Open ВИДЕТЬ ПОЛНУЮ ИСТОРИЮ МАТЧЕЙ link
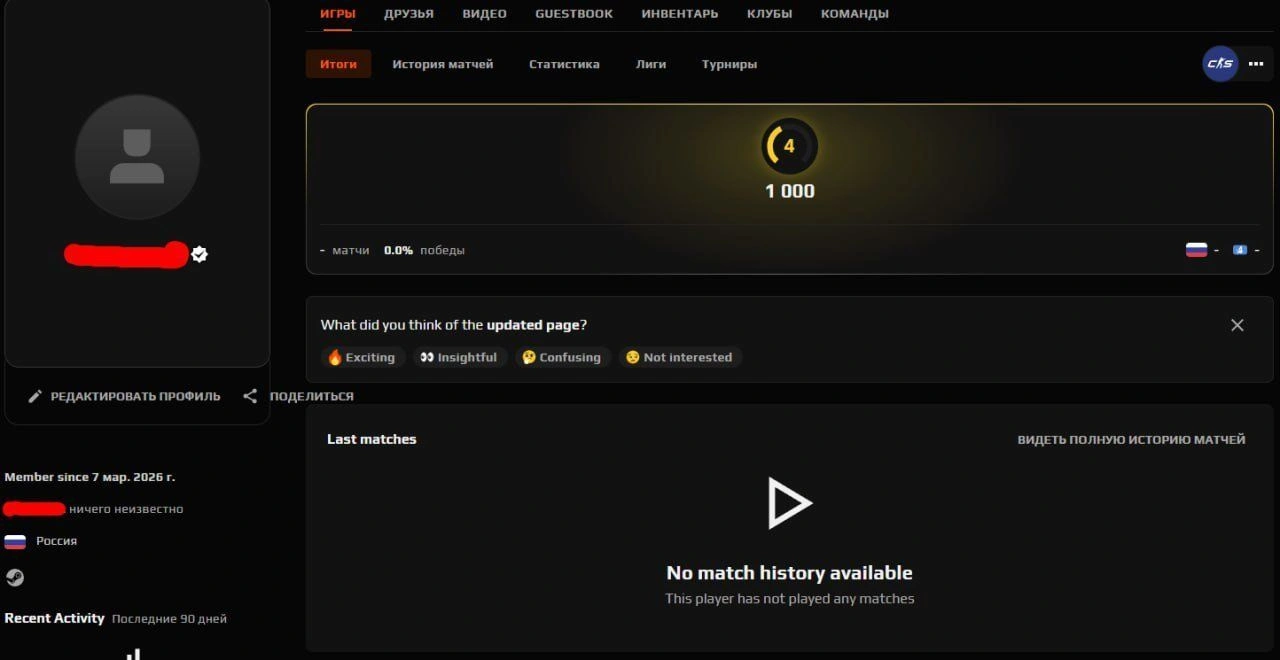Viewport: 1280px width, 660px height. point(1131,439)
